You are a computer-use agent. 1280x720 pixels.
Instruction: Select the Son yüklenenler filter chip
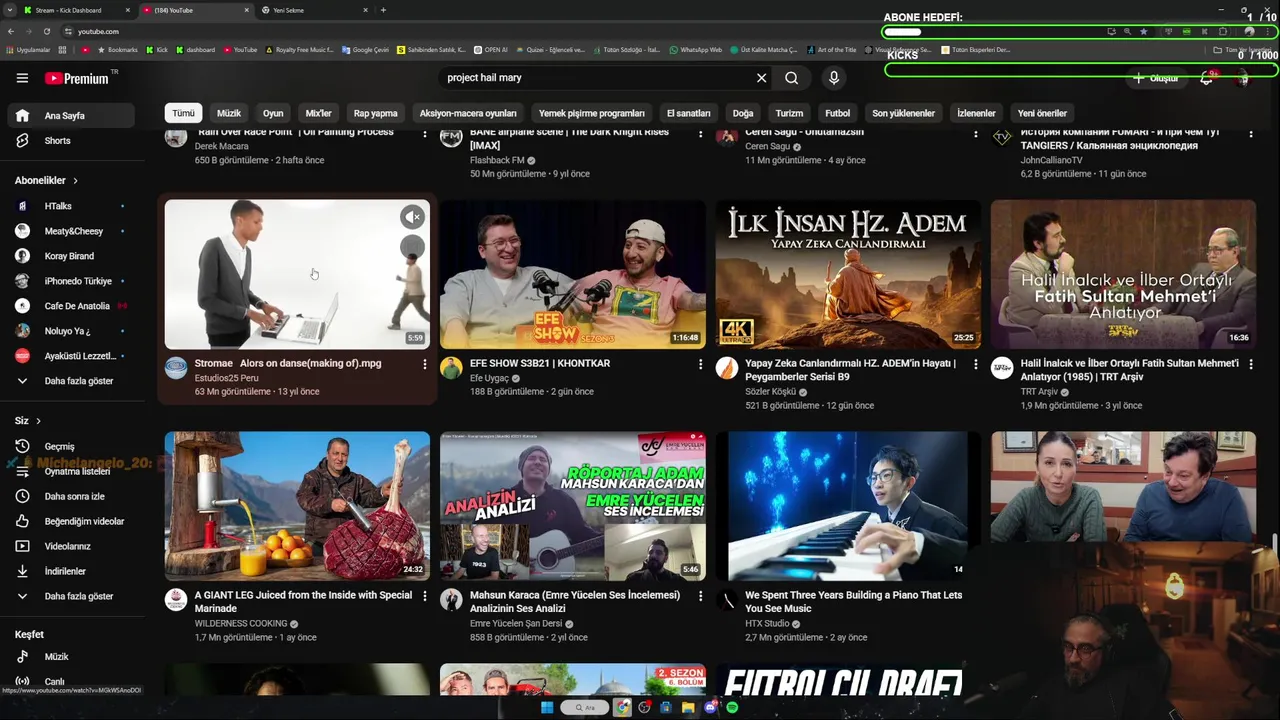coord(903,114)
